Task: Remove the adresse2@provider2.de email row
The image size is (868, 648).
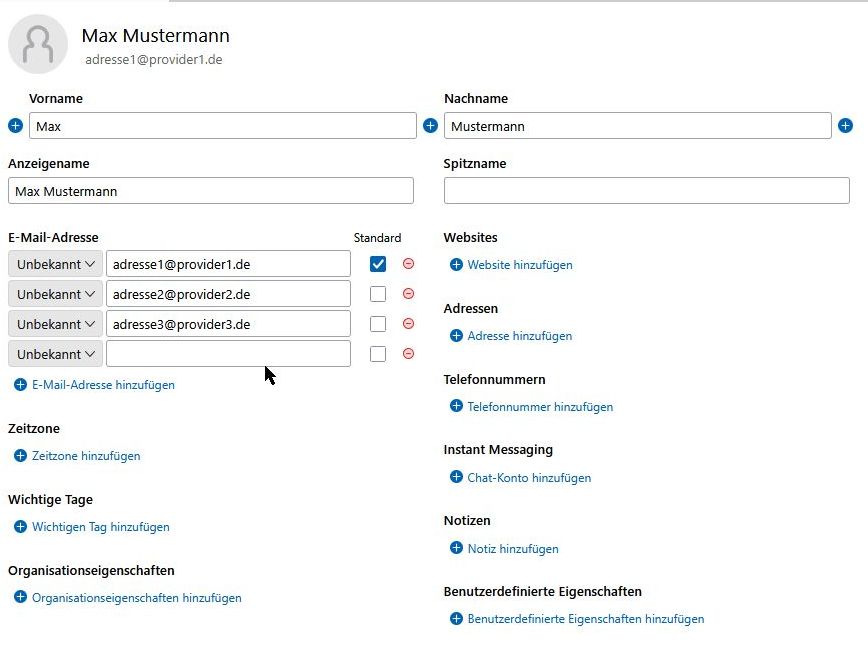Action: [x=408, y=294]
